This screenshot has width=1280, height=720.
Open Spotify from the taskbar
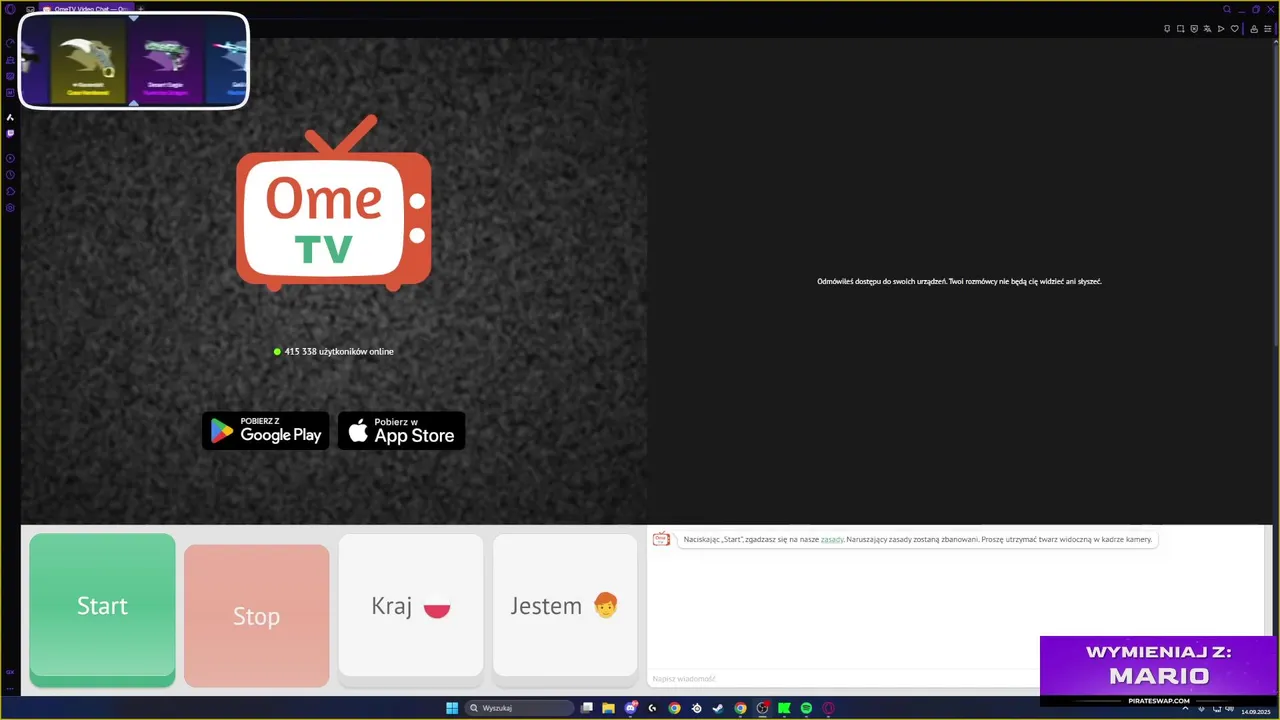pos(806,708)
